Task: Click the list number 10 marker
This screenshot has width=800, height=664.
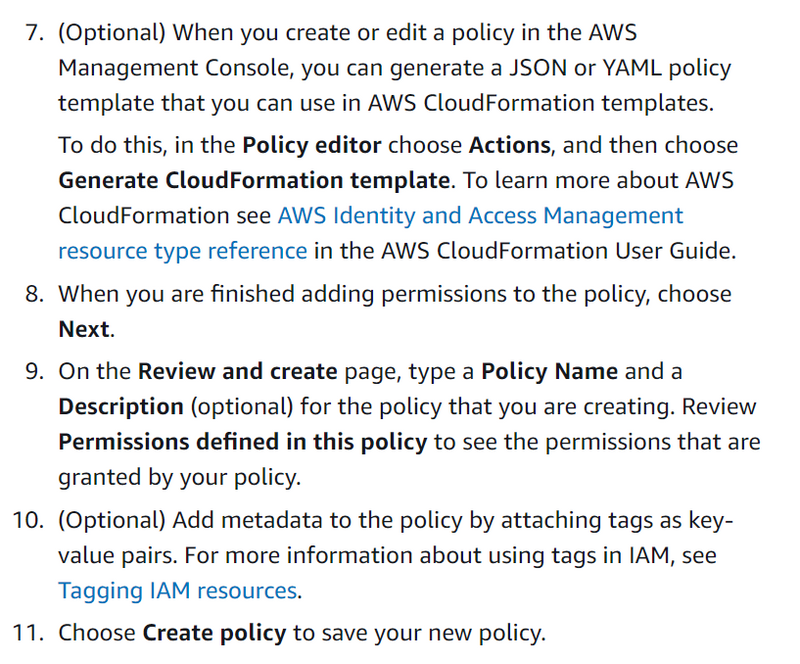Action: tap(32, 520)
